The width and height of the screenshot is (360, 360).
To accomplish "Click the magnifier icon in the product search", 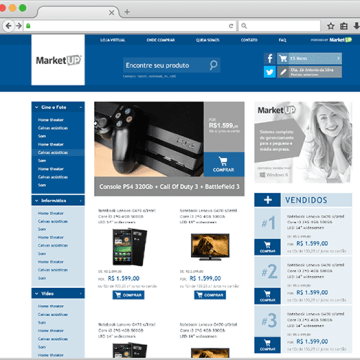I will tap(213, 65).
